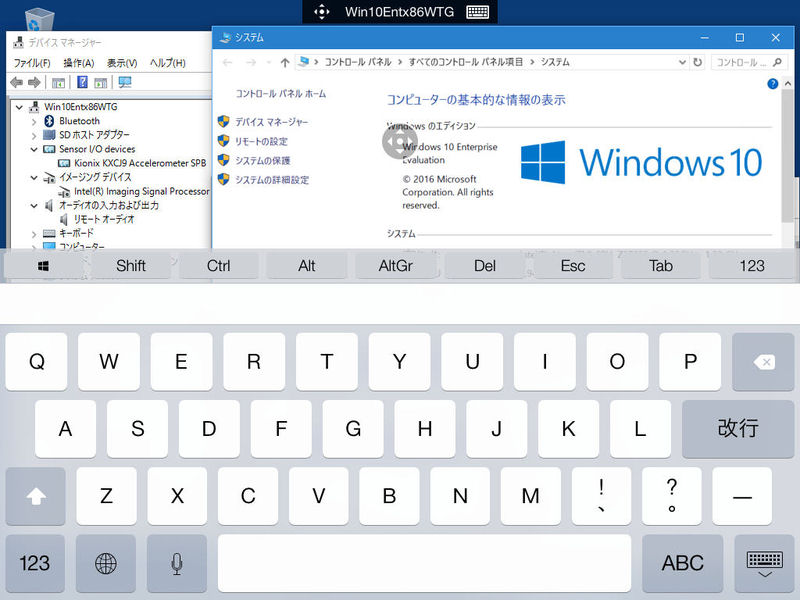
Task: Tap the Q key on the keyboard
Action: [x=37, y=362]
